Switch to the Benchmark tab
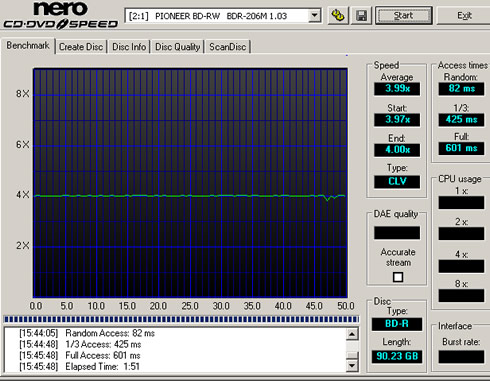 [28, 45]
